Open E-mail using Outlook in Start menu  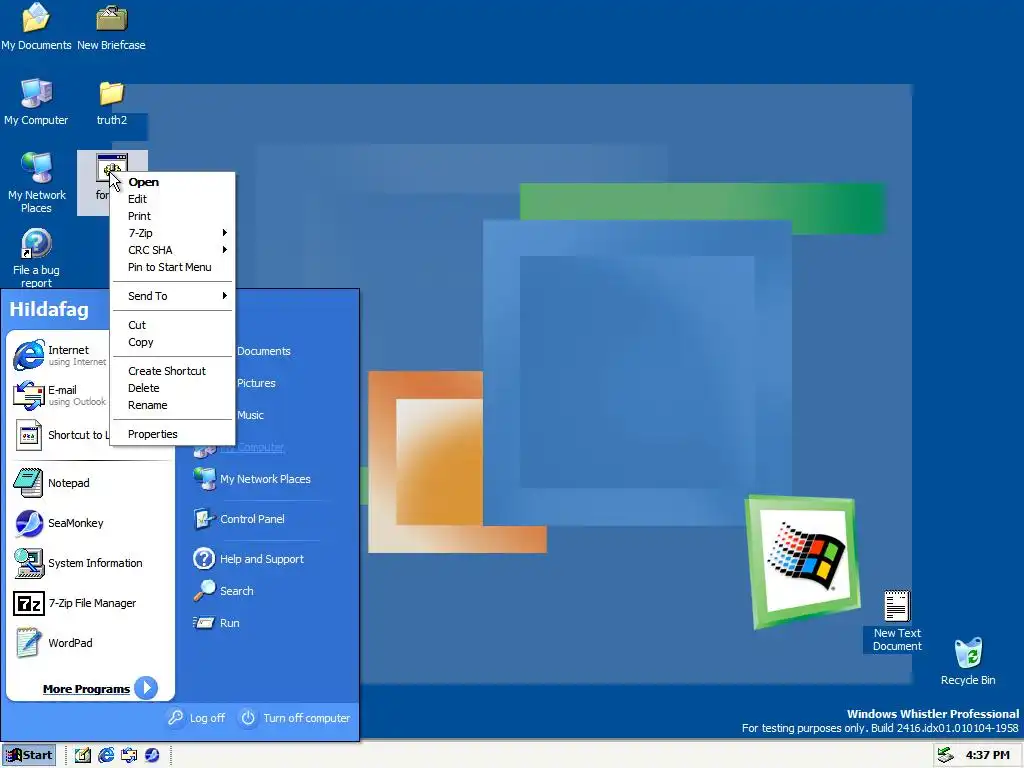[59, 396]
